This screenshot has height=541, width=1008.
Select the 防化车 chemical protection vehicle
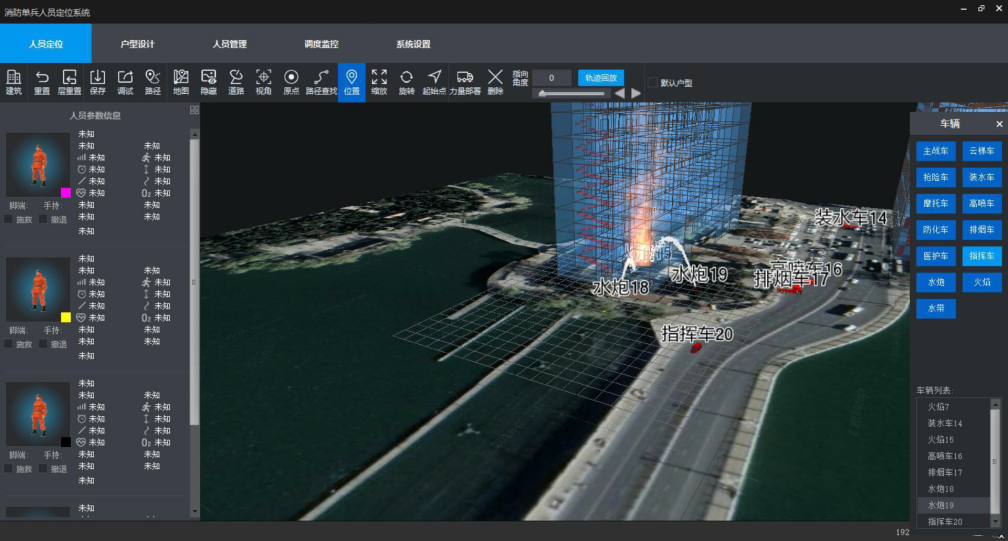tap(936, 229)
